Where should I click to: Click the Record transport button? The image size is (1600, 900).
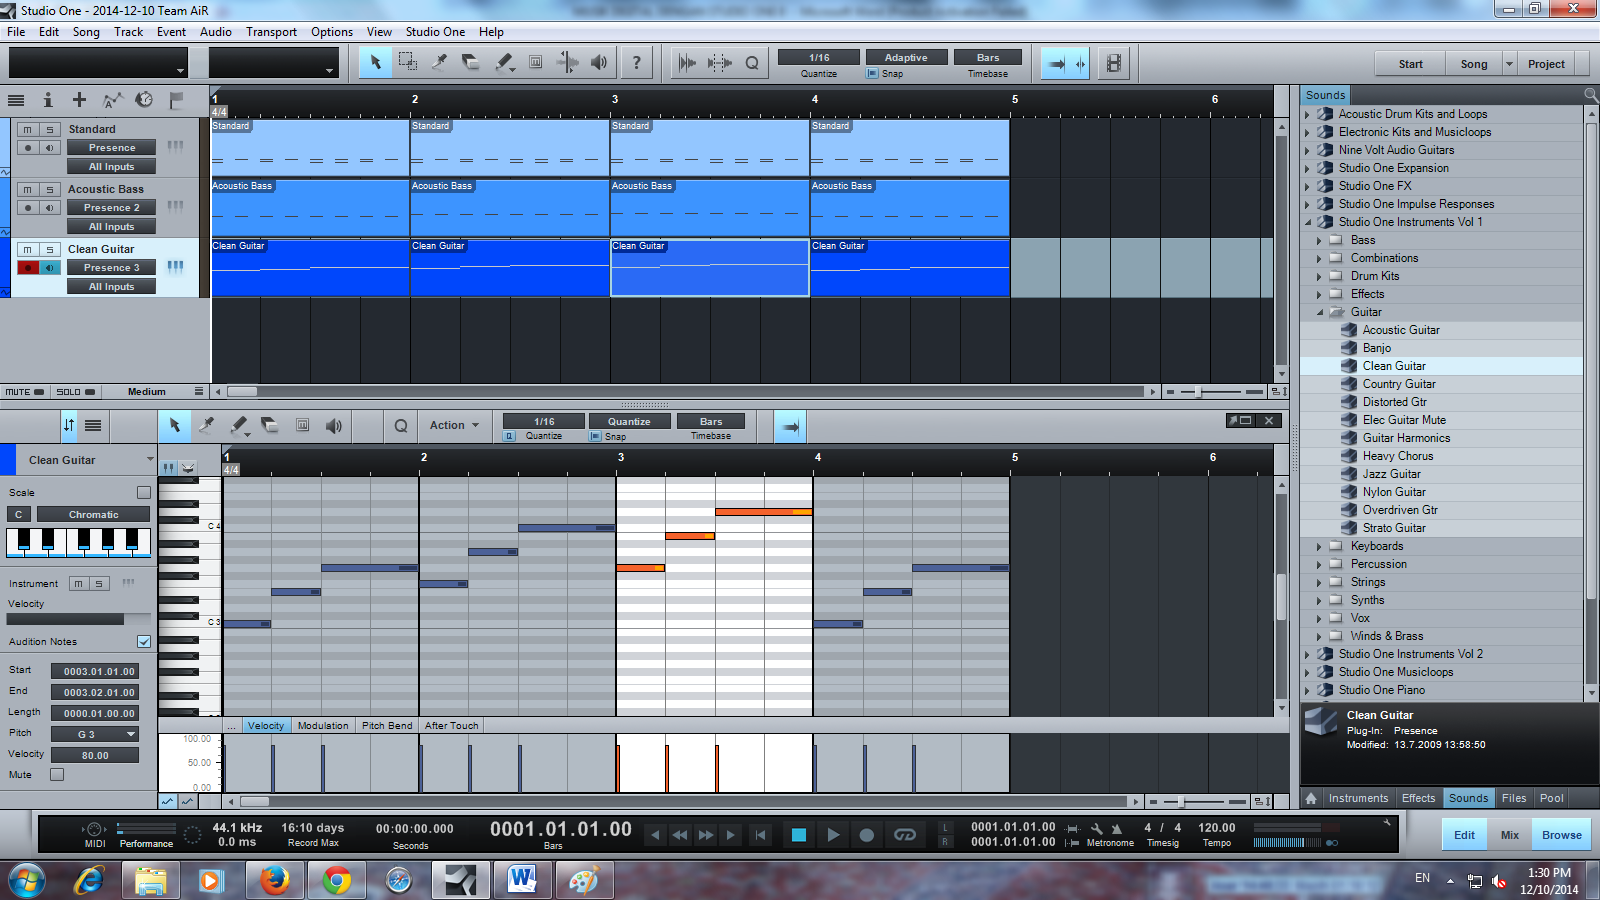pos(867,834)
